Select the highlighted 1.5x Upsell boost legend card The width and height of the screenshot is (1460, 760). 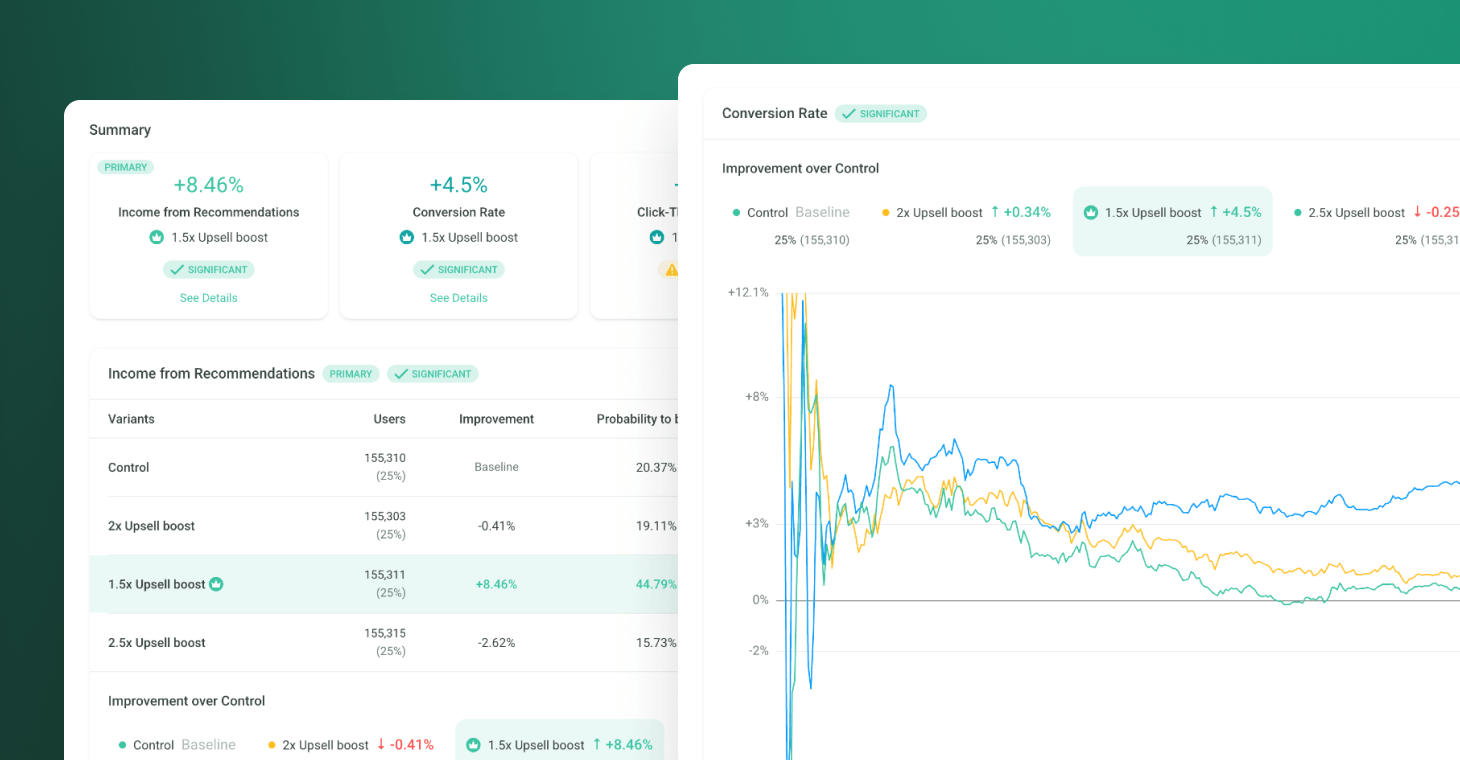point(1173,221)
